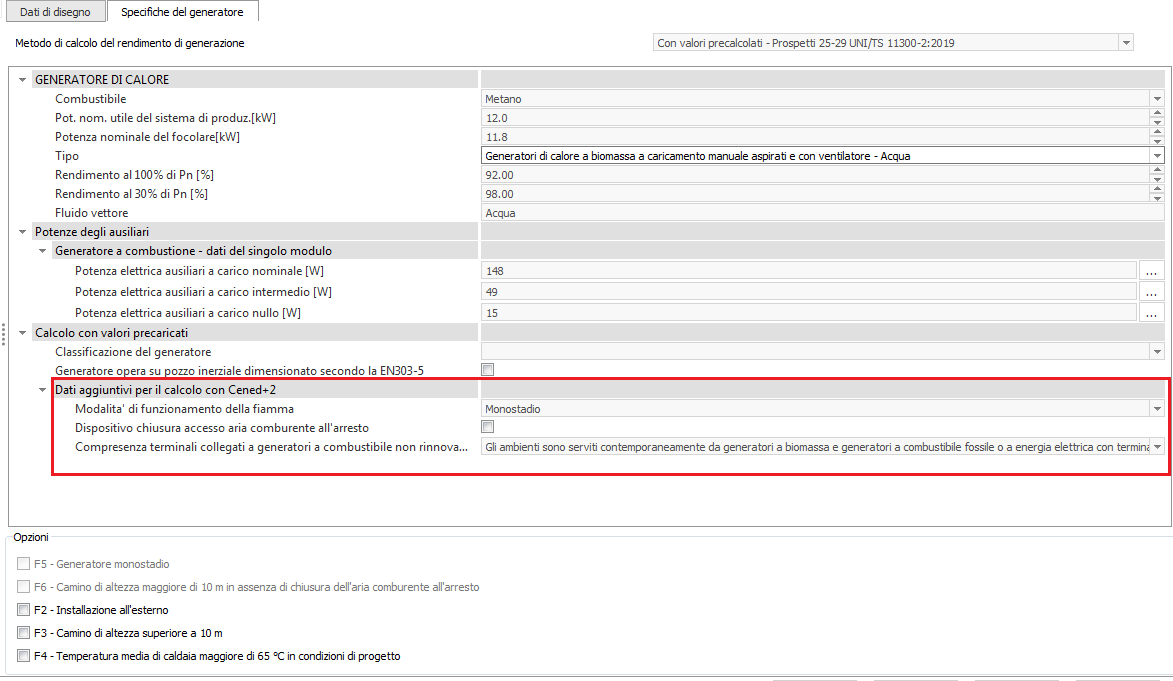1173x681 pixels.
Task: Enable Dispositivo chiusura accesso aria comburente checkbox
Action: pos(488,428)
